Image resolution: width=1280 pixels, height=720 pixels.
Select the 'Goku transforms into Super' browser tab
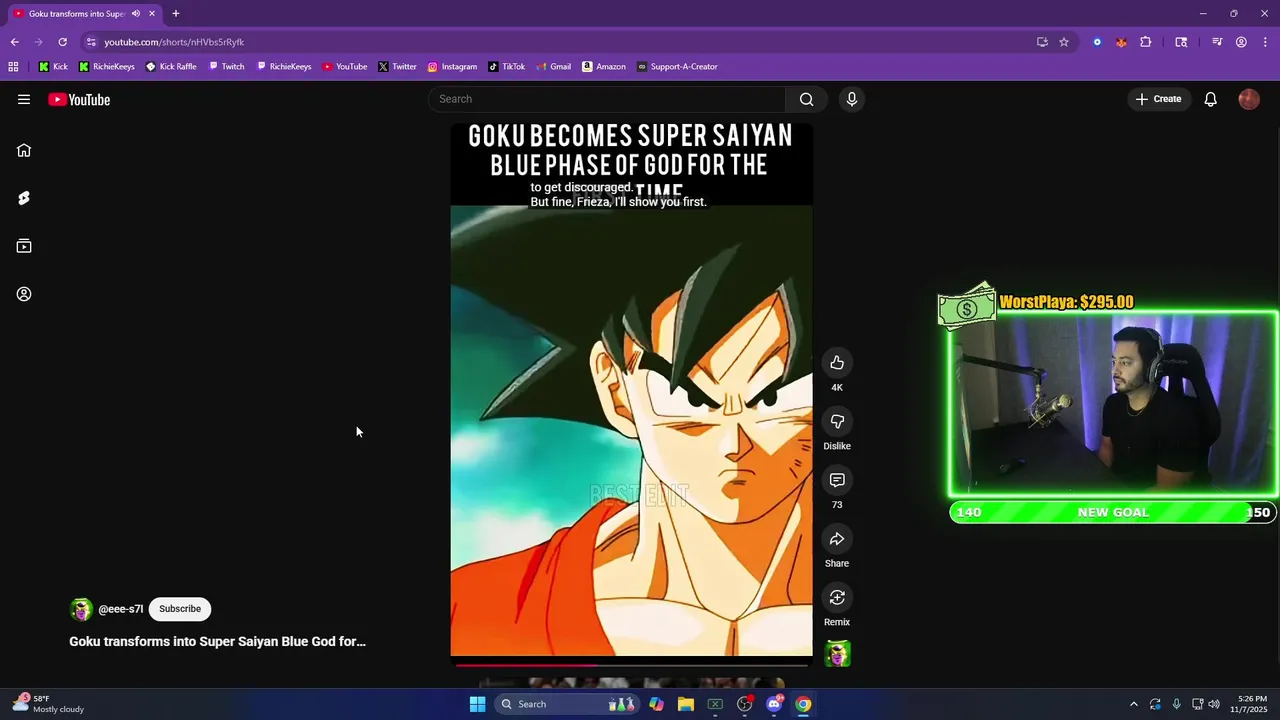click(x=77, y=14)
